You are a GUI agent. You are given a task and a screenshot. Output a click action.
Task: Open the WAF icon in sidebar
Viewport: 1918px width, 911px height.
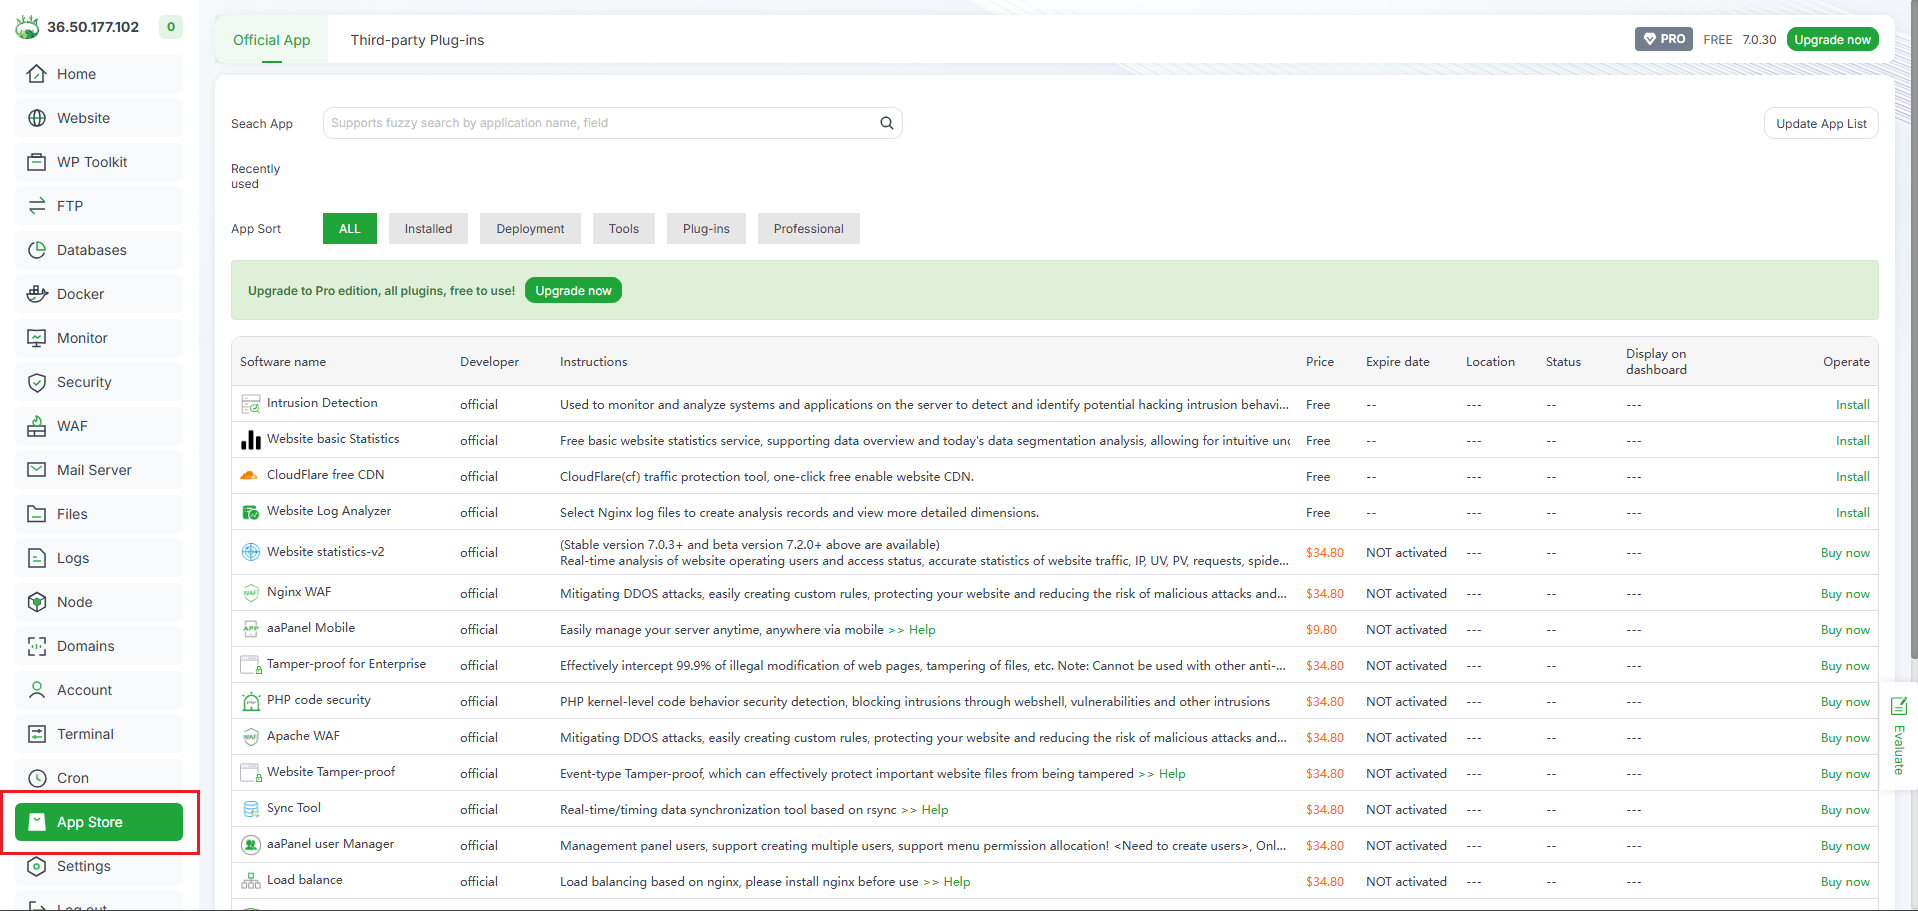pyautogui.click(x=37, y=426)
